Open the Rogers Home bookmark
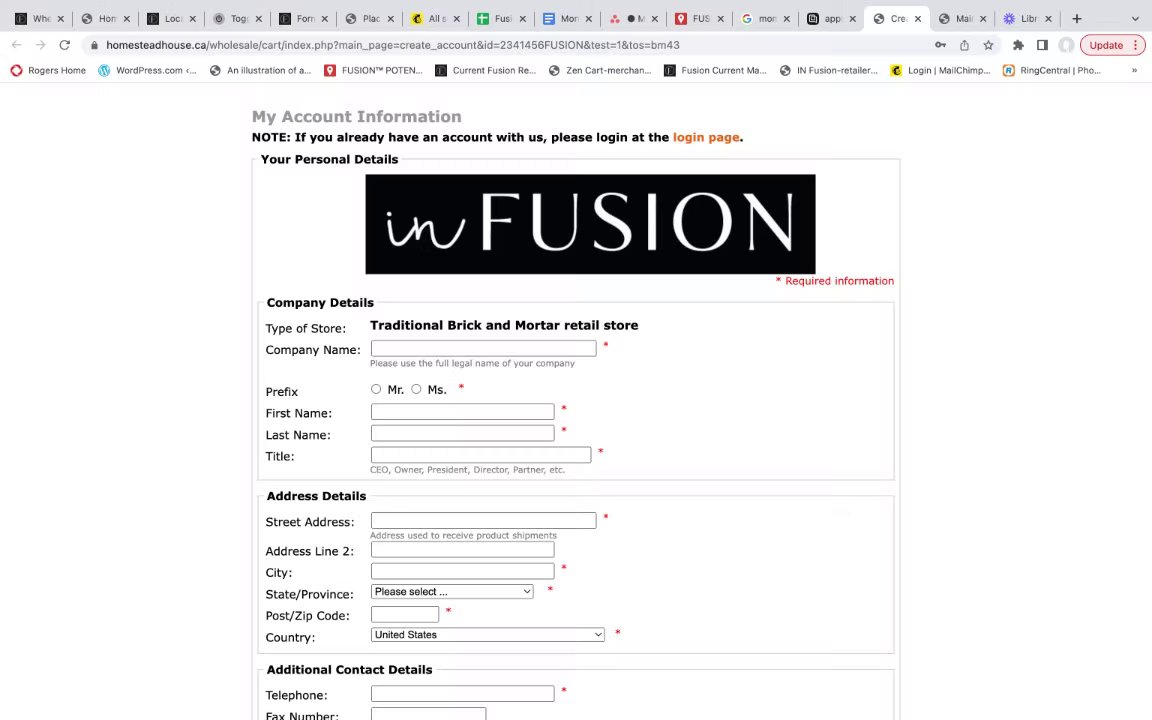Viewport: 1152px width, 720px height. pyautogui.click(x=48, y=71)
